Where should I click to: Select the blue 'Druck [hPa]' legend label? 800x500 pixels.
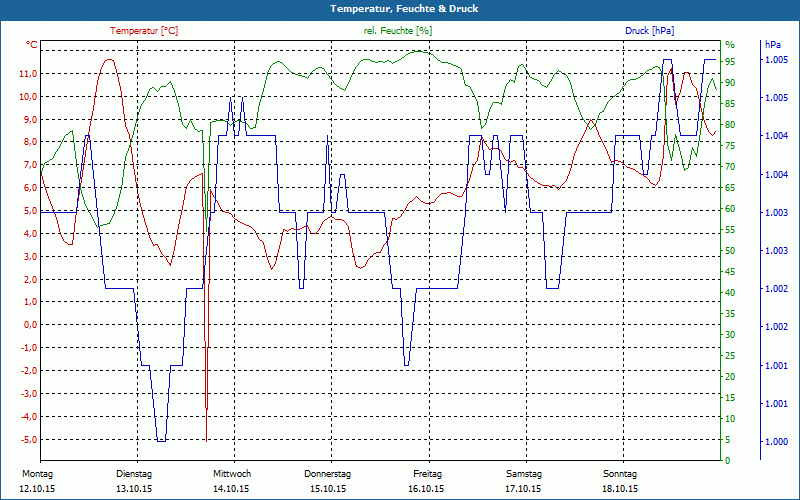(x=649, y=31)
